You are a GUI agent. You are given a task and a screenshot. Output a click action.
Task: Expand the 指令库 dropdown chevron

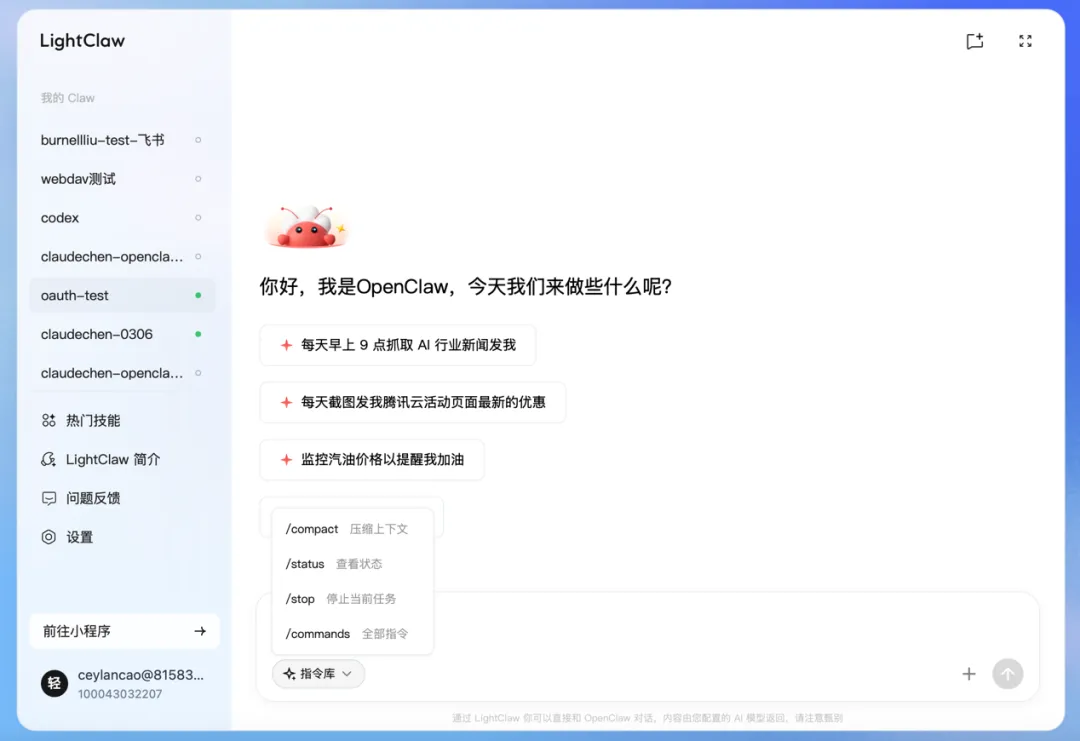click(x=347, y=674)
